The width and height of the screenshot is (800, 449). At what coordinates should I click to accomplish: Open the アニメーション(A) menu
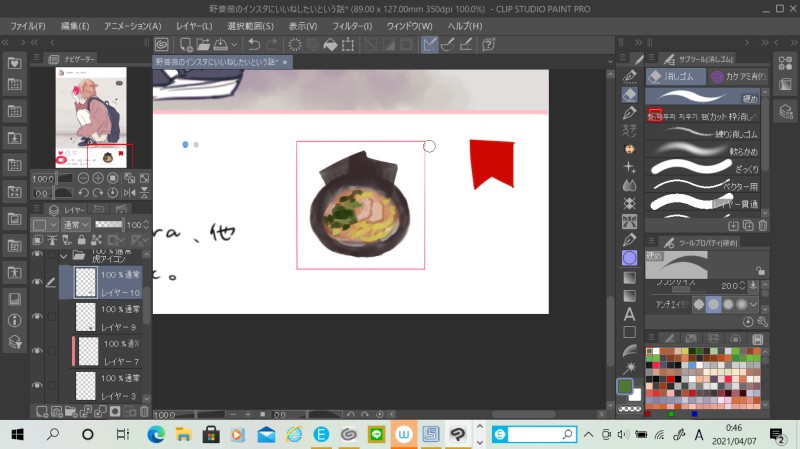click(x=133, y=26)
